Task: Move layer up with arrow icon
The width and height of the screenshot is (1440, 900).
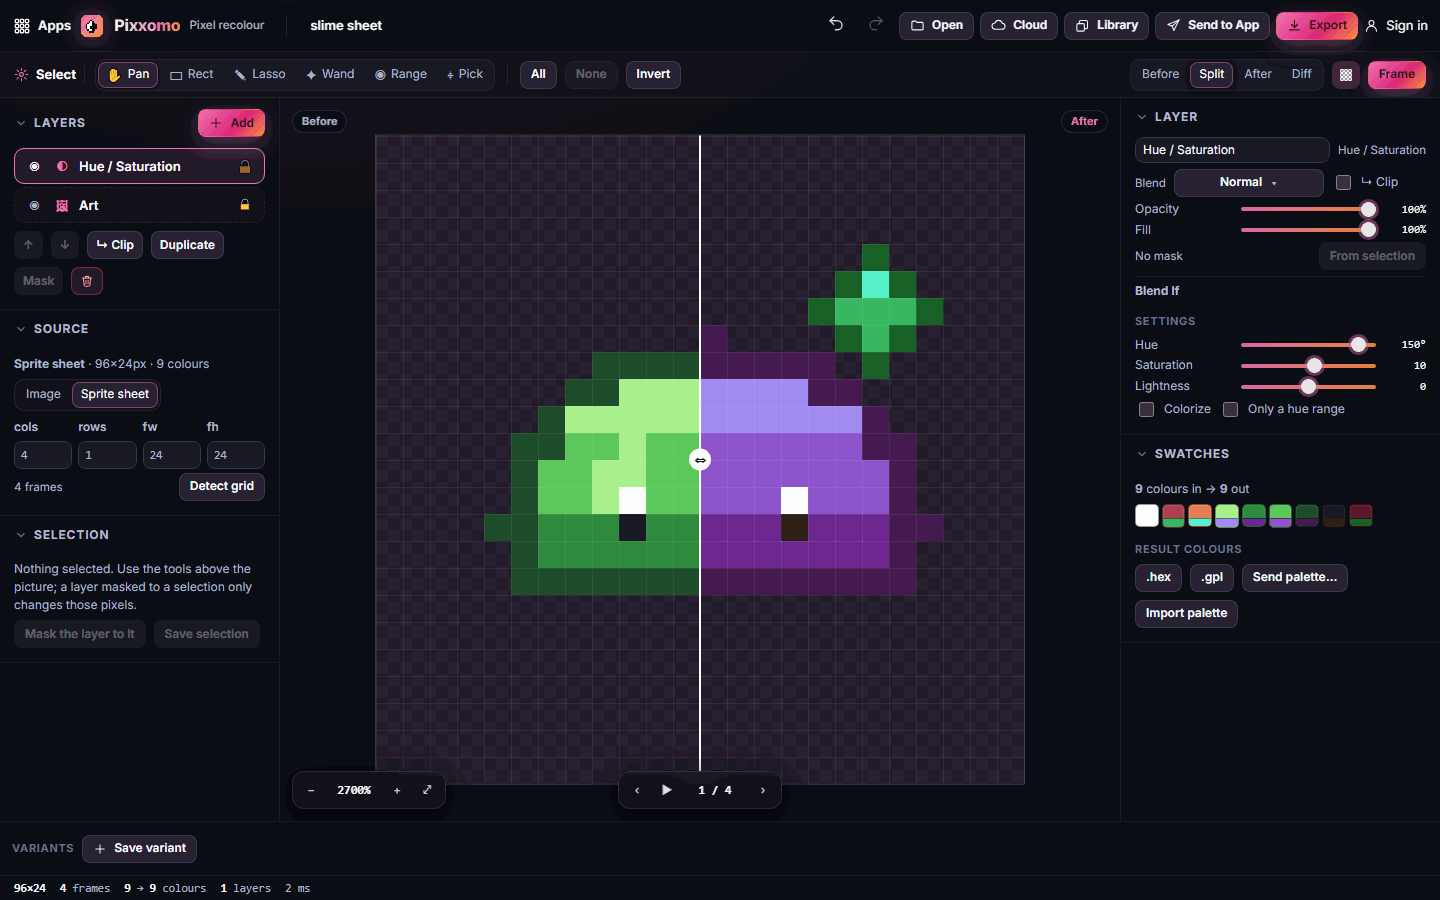Action: 29,245
